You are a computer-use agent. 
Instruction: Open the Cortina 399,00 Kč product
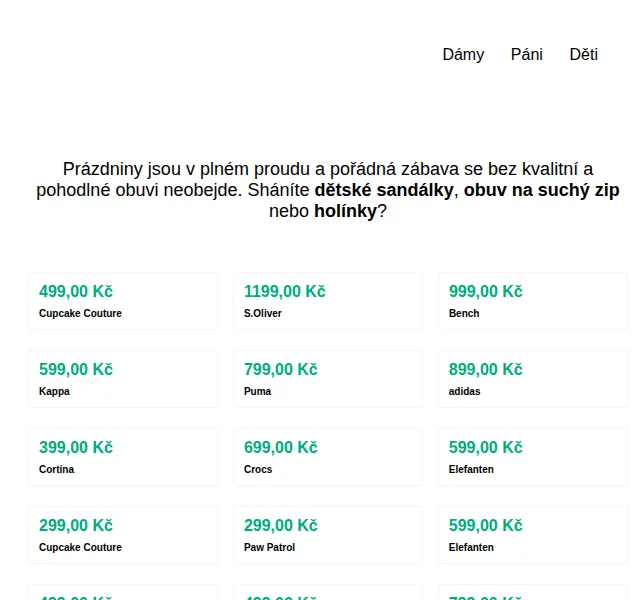click(123, 457)
